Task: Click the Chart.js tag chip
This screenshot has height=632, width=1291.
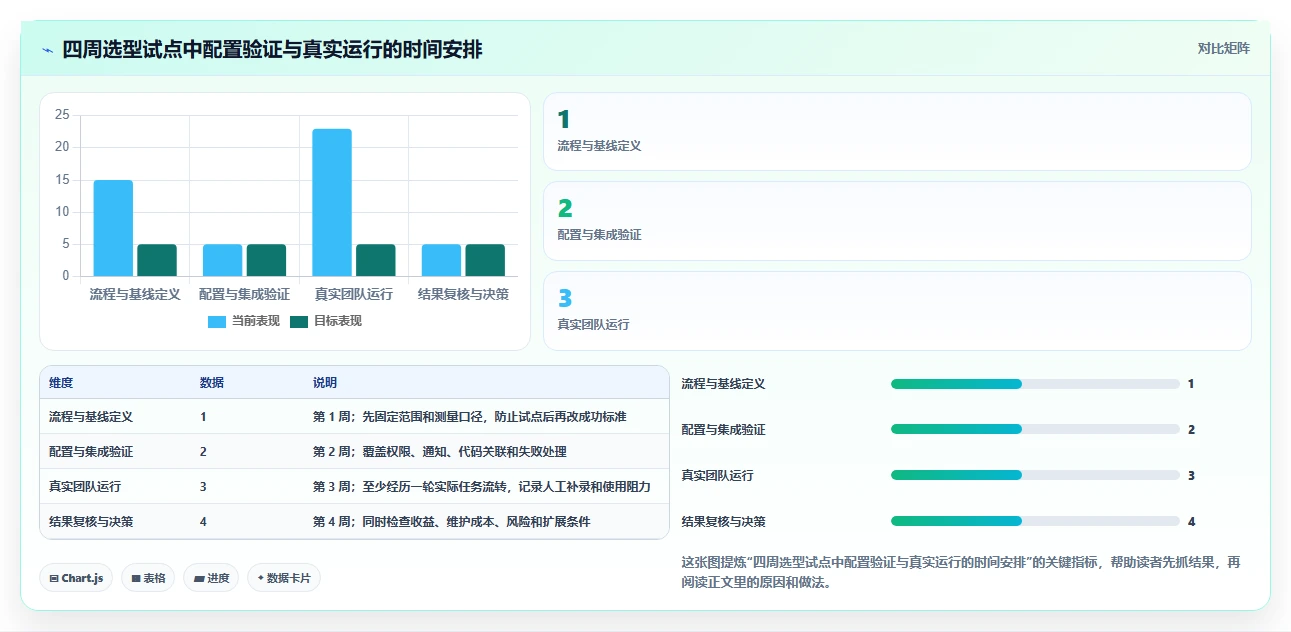Action: [x=76, y=578]
